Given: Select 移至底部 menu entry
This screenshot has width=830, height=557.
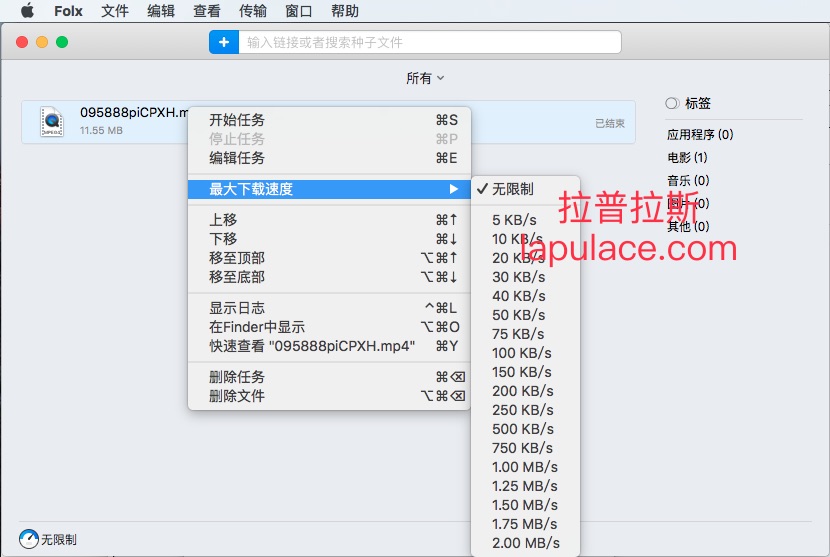Looking at the screenshot, I should [329, 277].
